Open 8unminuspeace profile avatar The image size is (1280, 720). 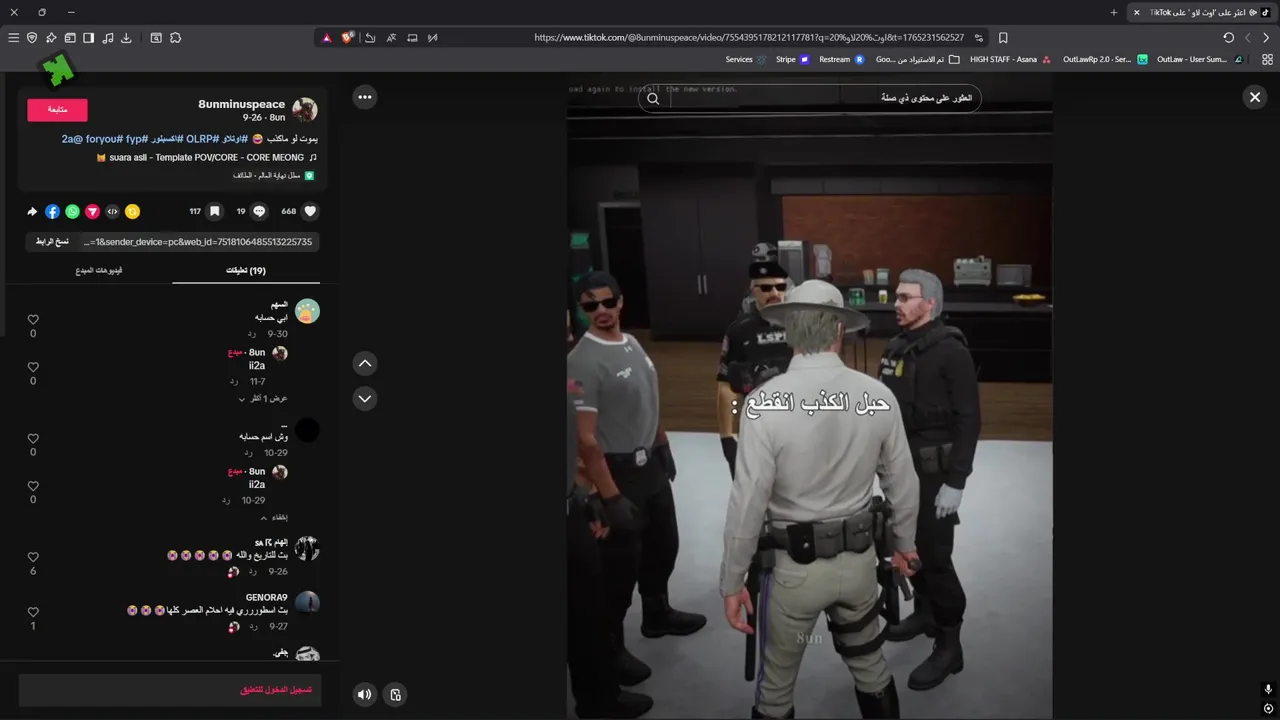coord(305,109)
